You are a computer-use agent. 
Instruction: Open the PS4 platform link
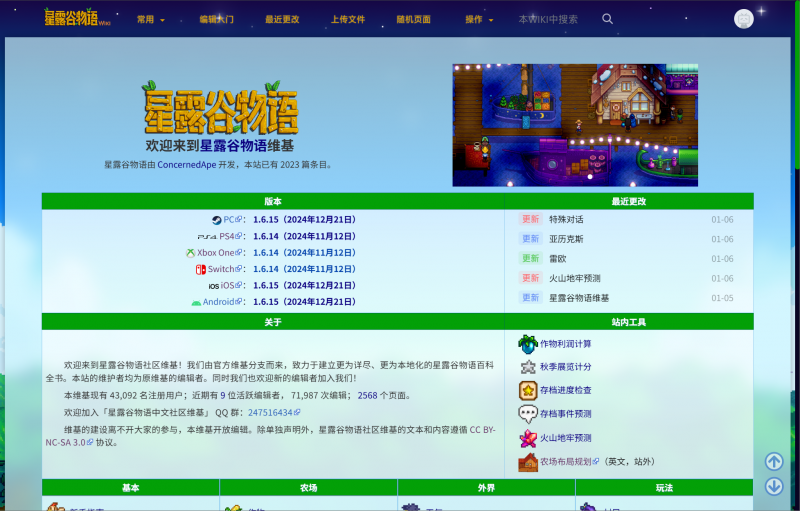[230, 236]
